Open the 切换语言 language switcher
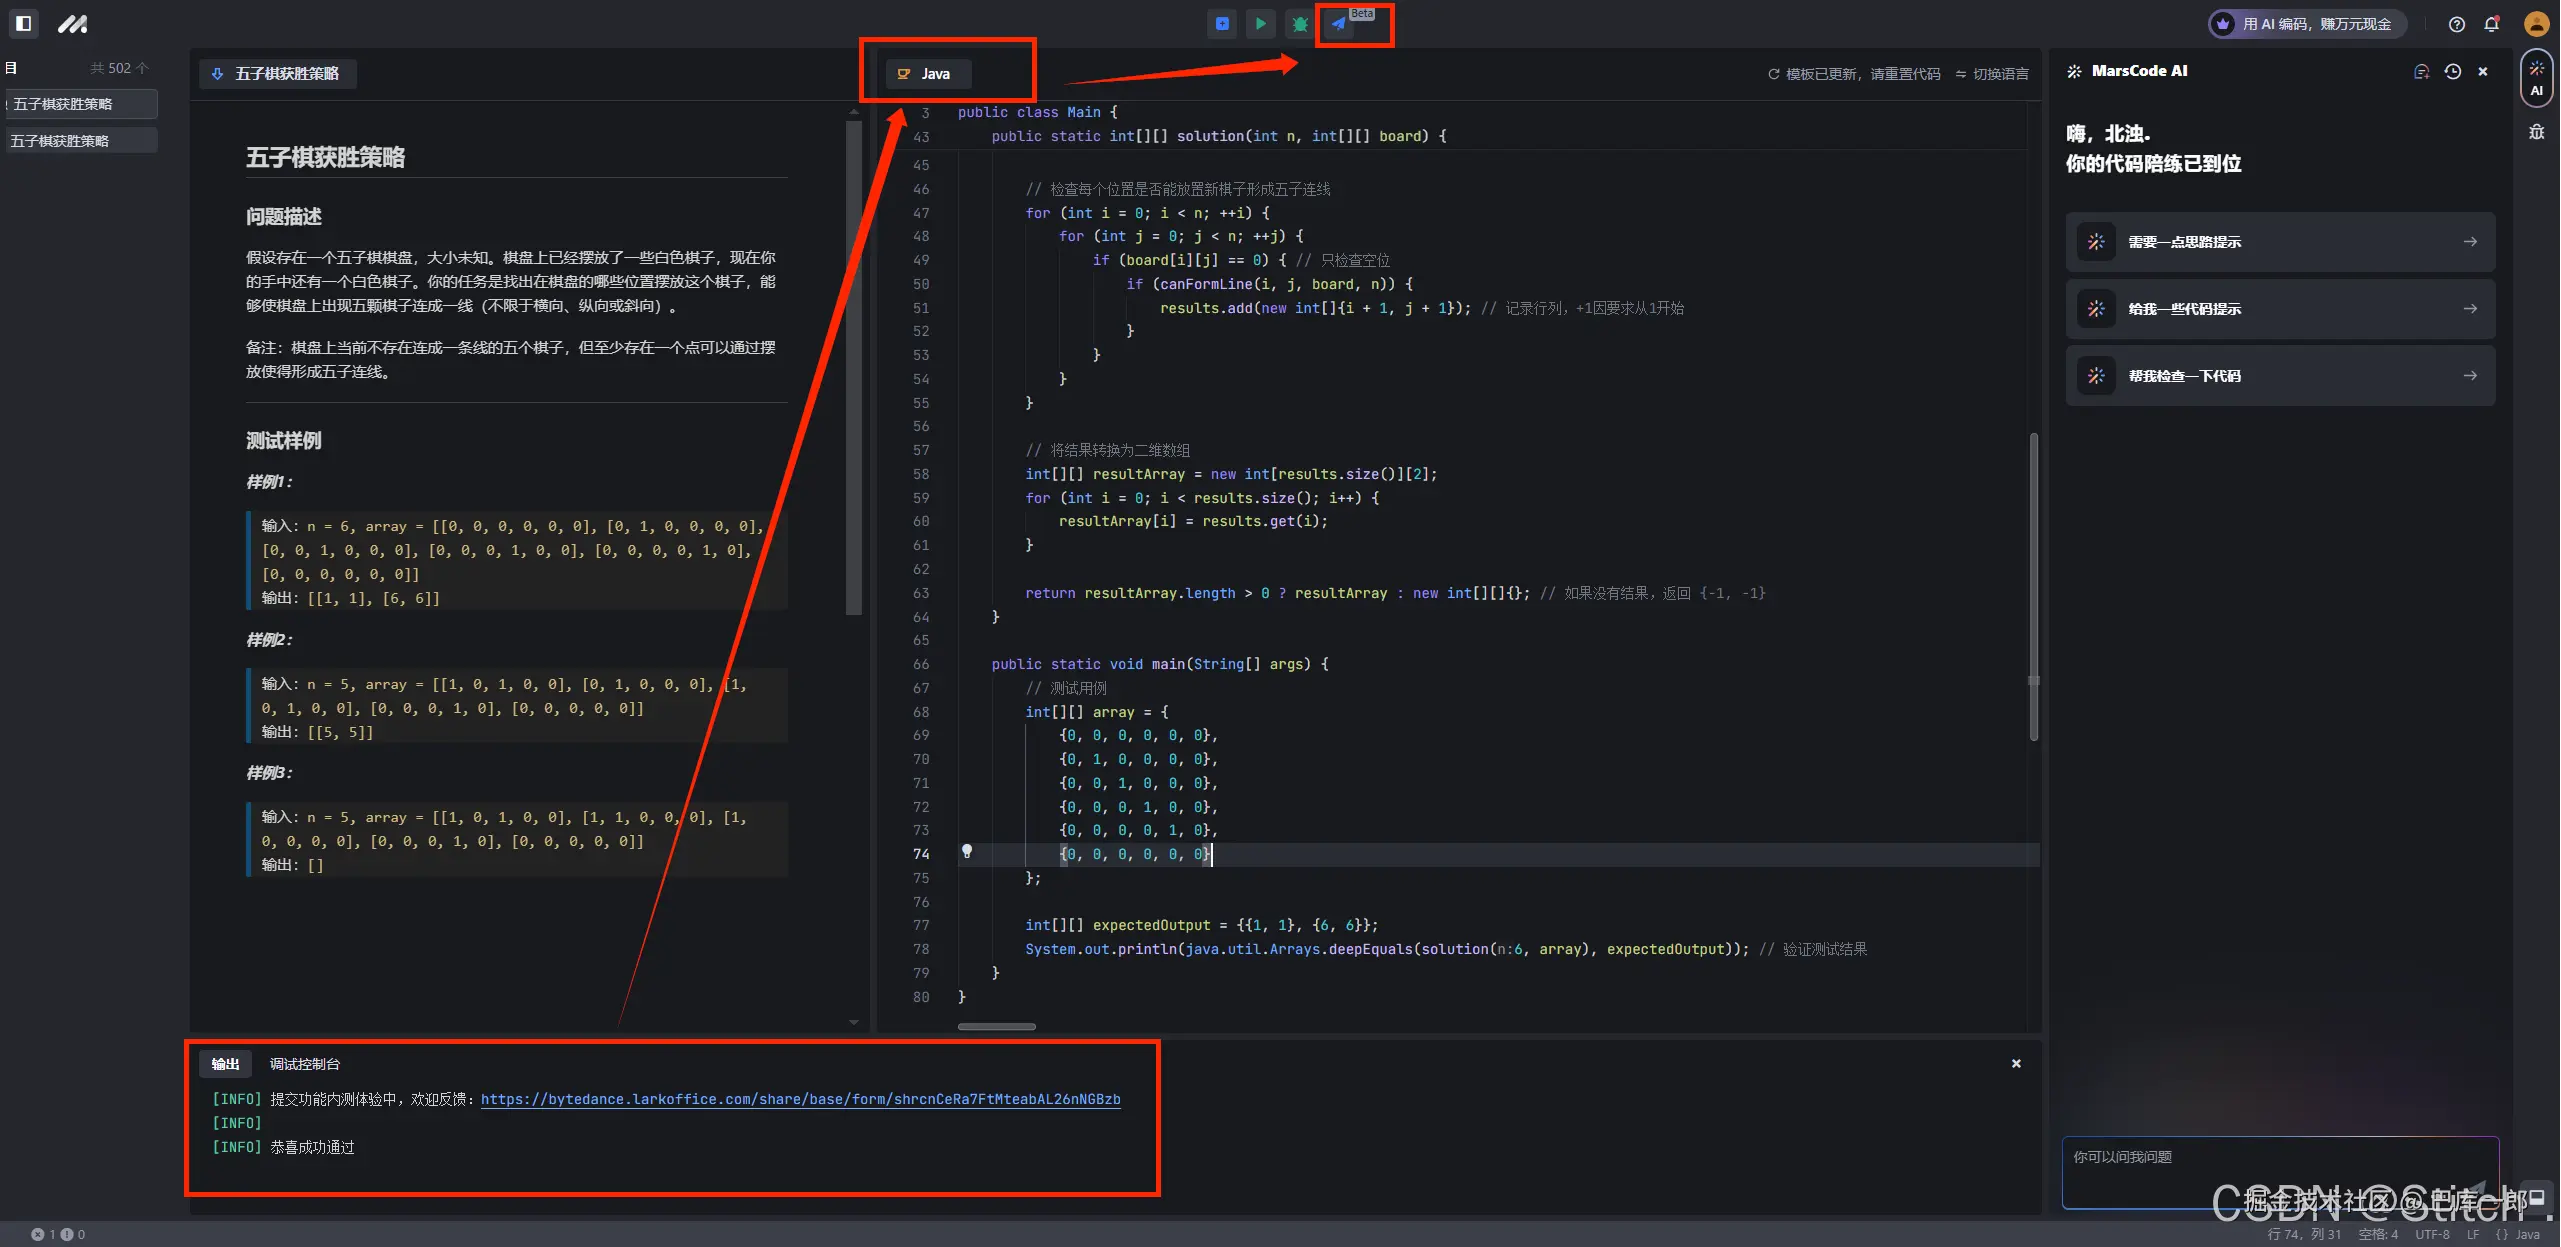The height and width of the screenshot is (1247, 2561). coord(1992,74)
